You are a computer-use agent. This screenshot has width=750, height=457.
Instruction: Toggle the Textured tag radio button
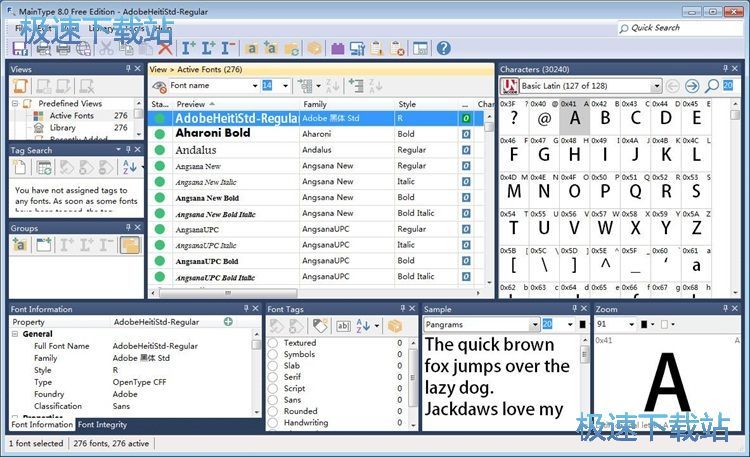(x=273, y=343)
